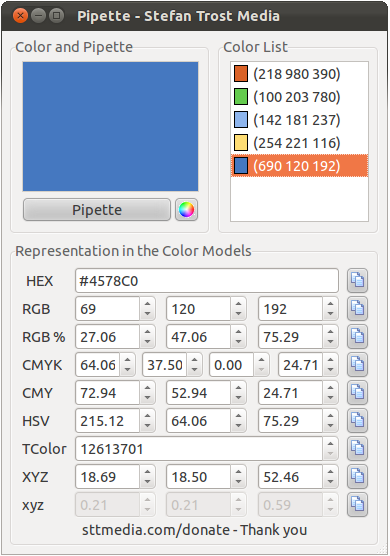Increase the RGB % value 27.06
The width and height of the screenshot is (390, 556).
147,332
